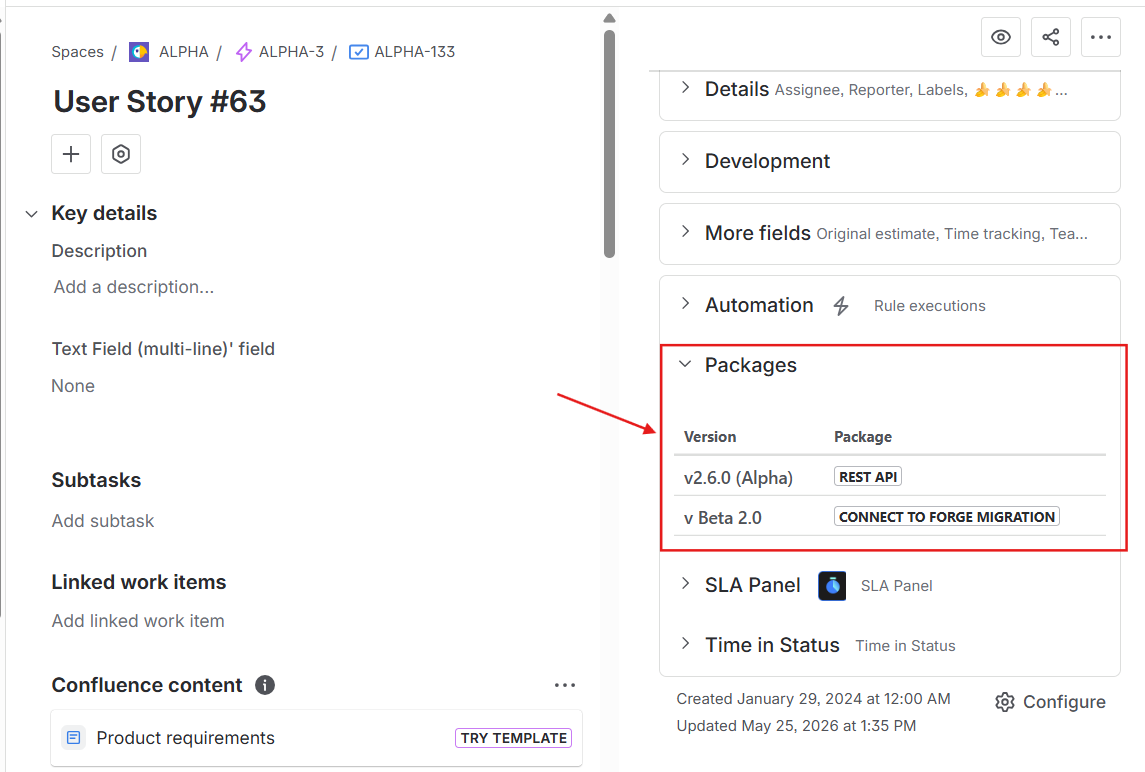Open the share icon button
Image resolution: width=1145 pixels, height=772 pixels.
(x=1050, y=37)
